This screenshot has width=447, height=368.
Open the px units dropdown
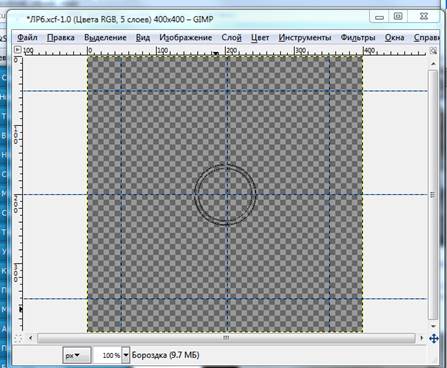[77, 355]
